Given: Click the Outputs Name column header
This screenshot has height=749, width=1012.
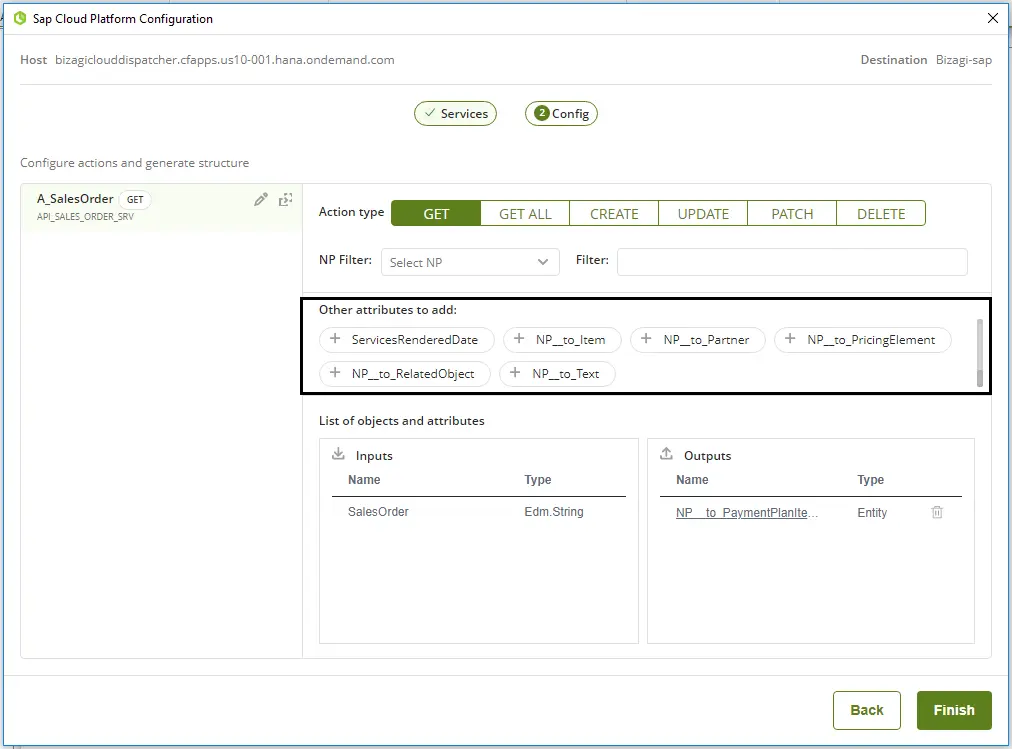Looking at the screenshot, I should click(692, 480).
